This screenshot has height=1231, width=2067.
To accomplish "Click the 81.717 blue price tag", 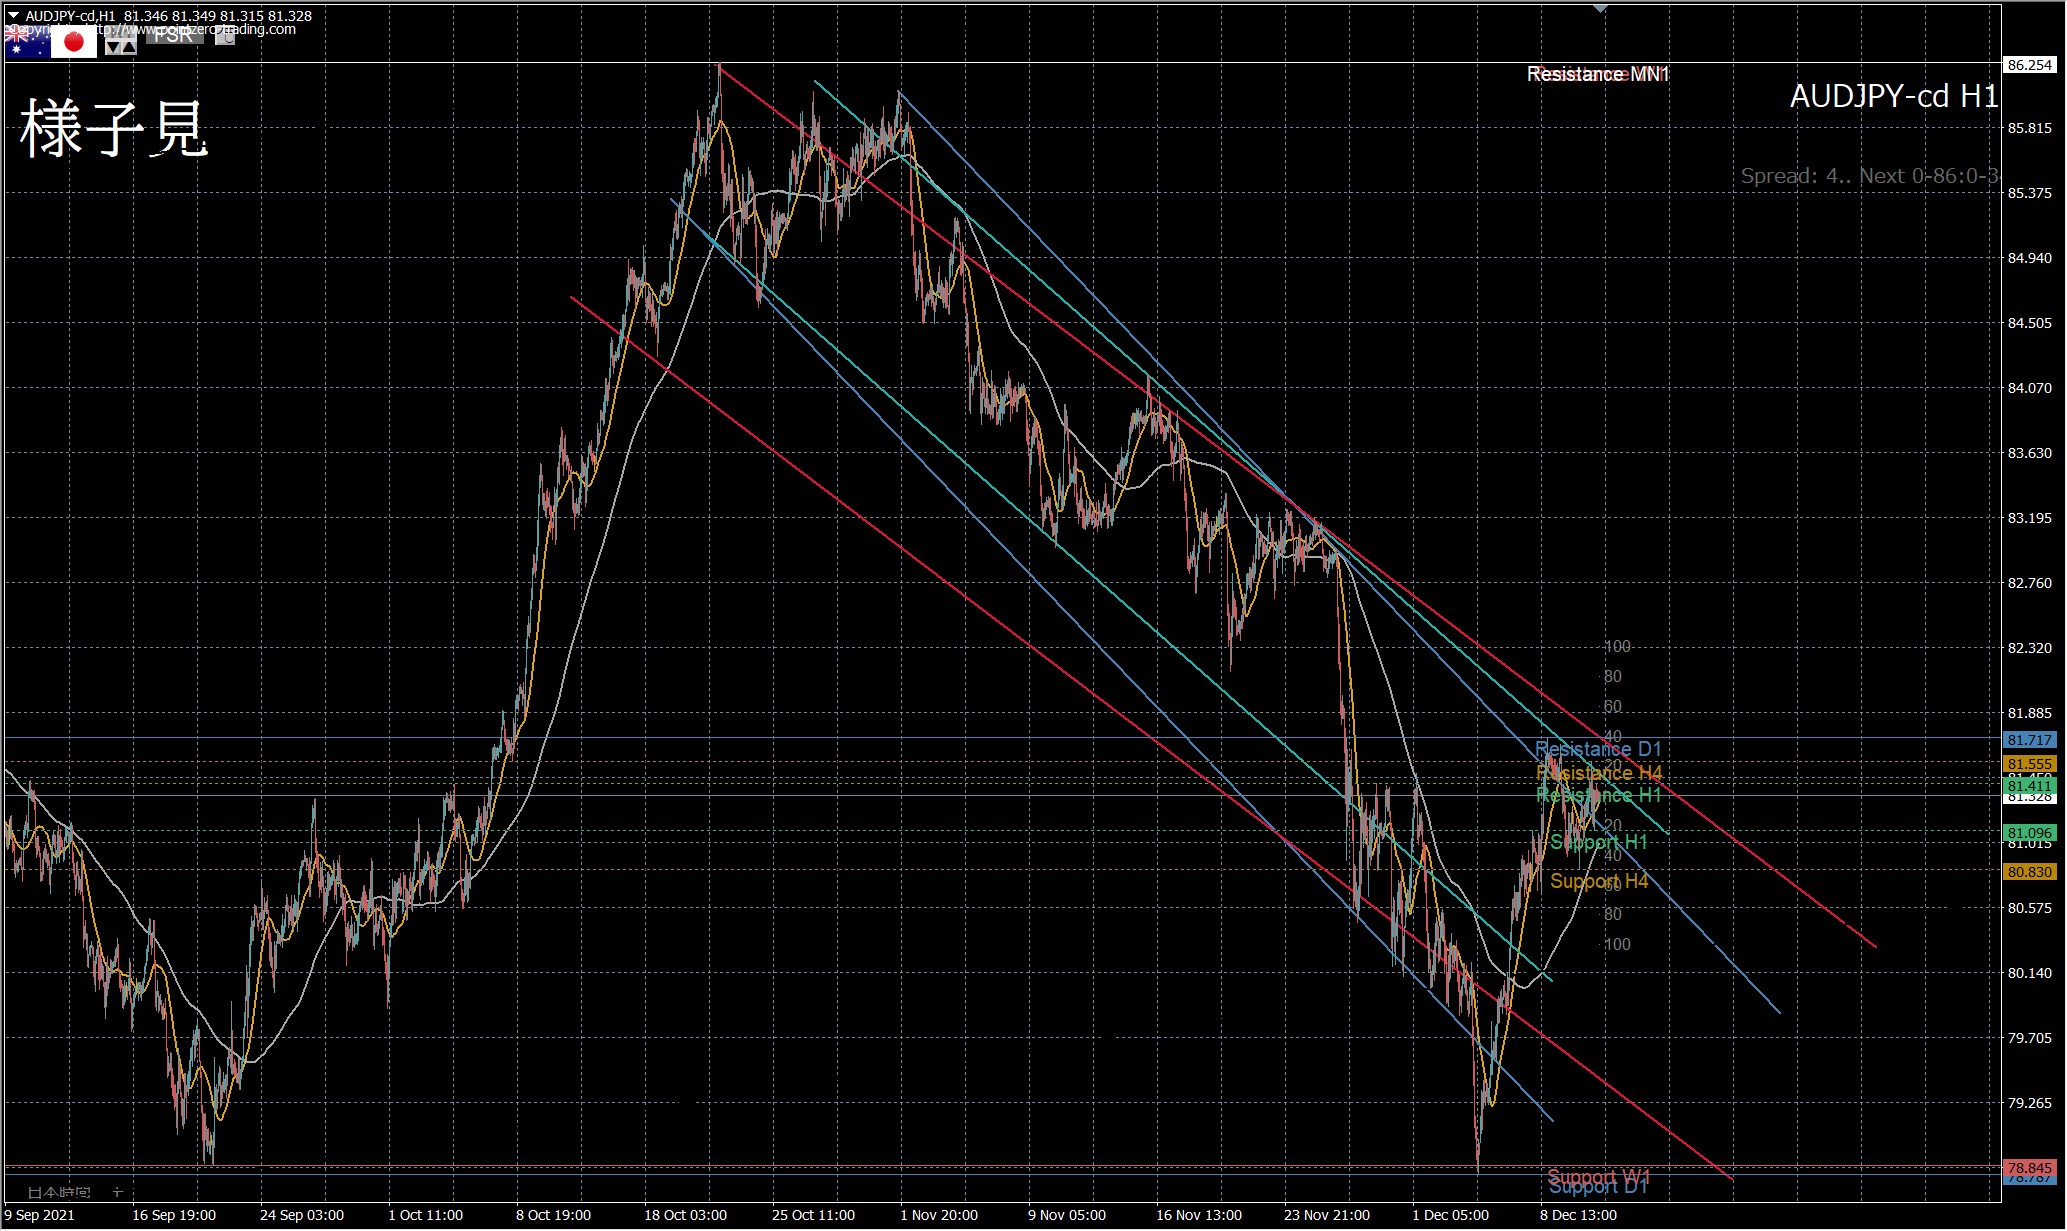I will click(x=2029, y=740).
